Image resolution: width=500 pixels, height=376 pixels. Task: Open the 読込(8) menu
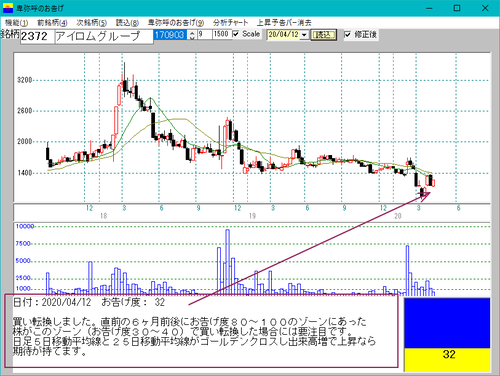127,23
